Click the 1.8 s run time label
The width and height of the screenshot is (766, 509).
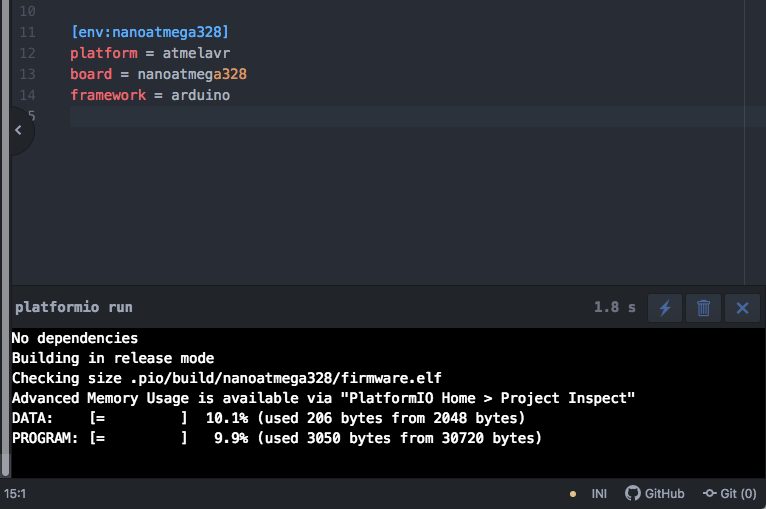614,307
